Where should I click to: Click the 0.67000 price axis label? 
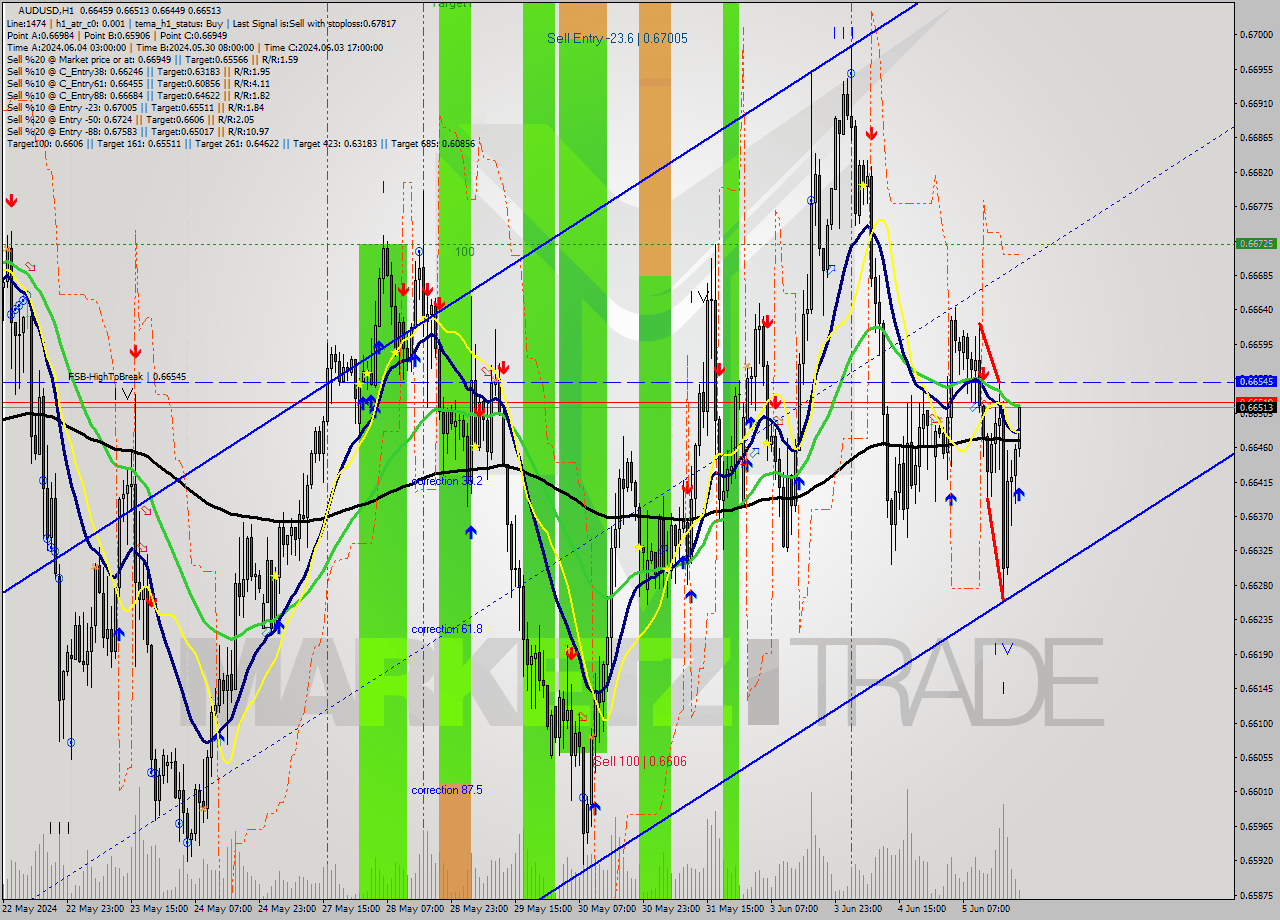pyautogui.click(x=1256, y=34)
